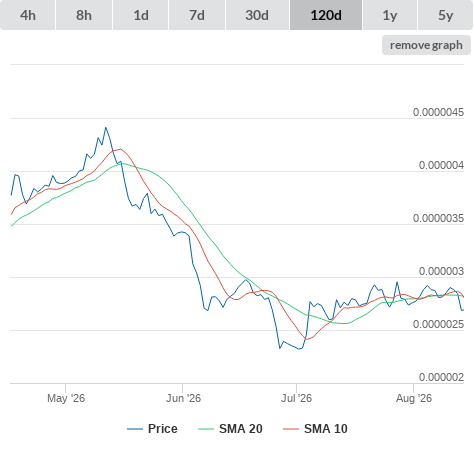This screenshot has width=474, height=455.
Task: Select the active 120d tab
Action: (326, 15)
